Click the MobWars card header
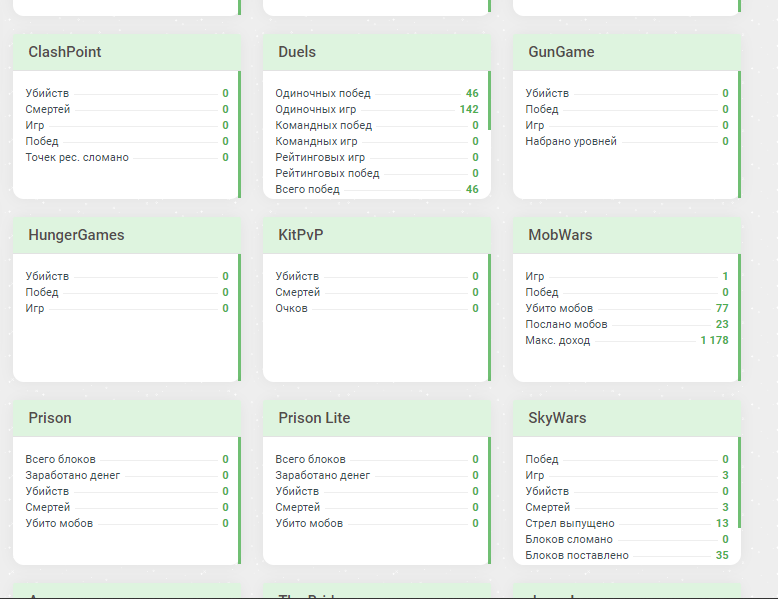This screenshot has width=778, height=599. pyautogui.click(x=627, y=235)
